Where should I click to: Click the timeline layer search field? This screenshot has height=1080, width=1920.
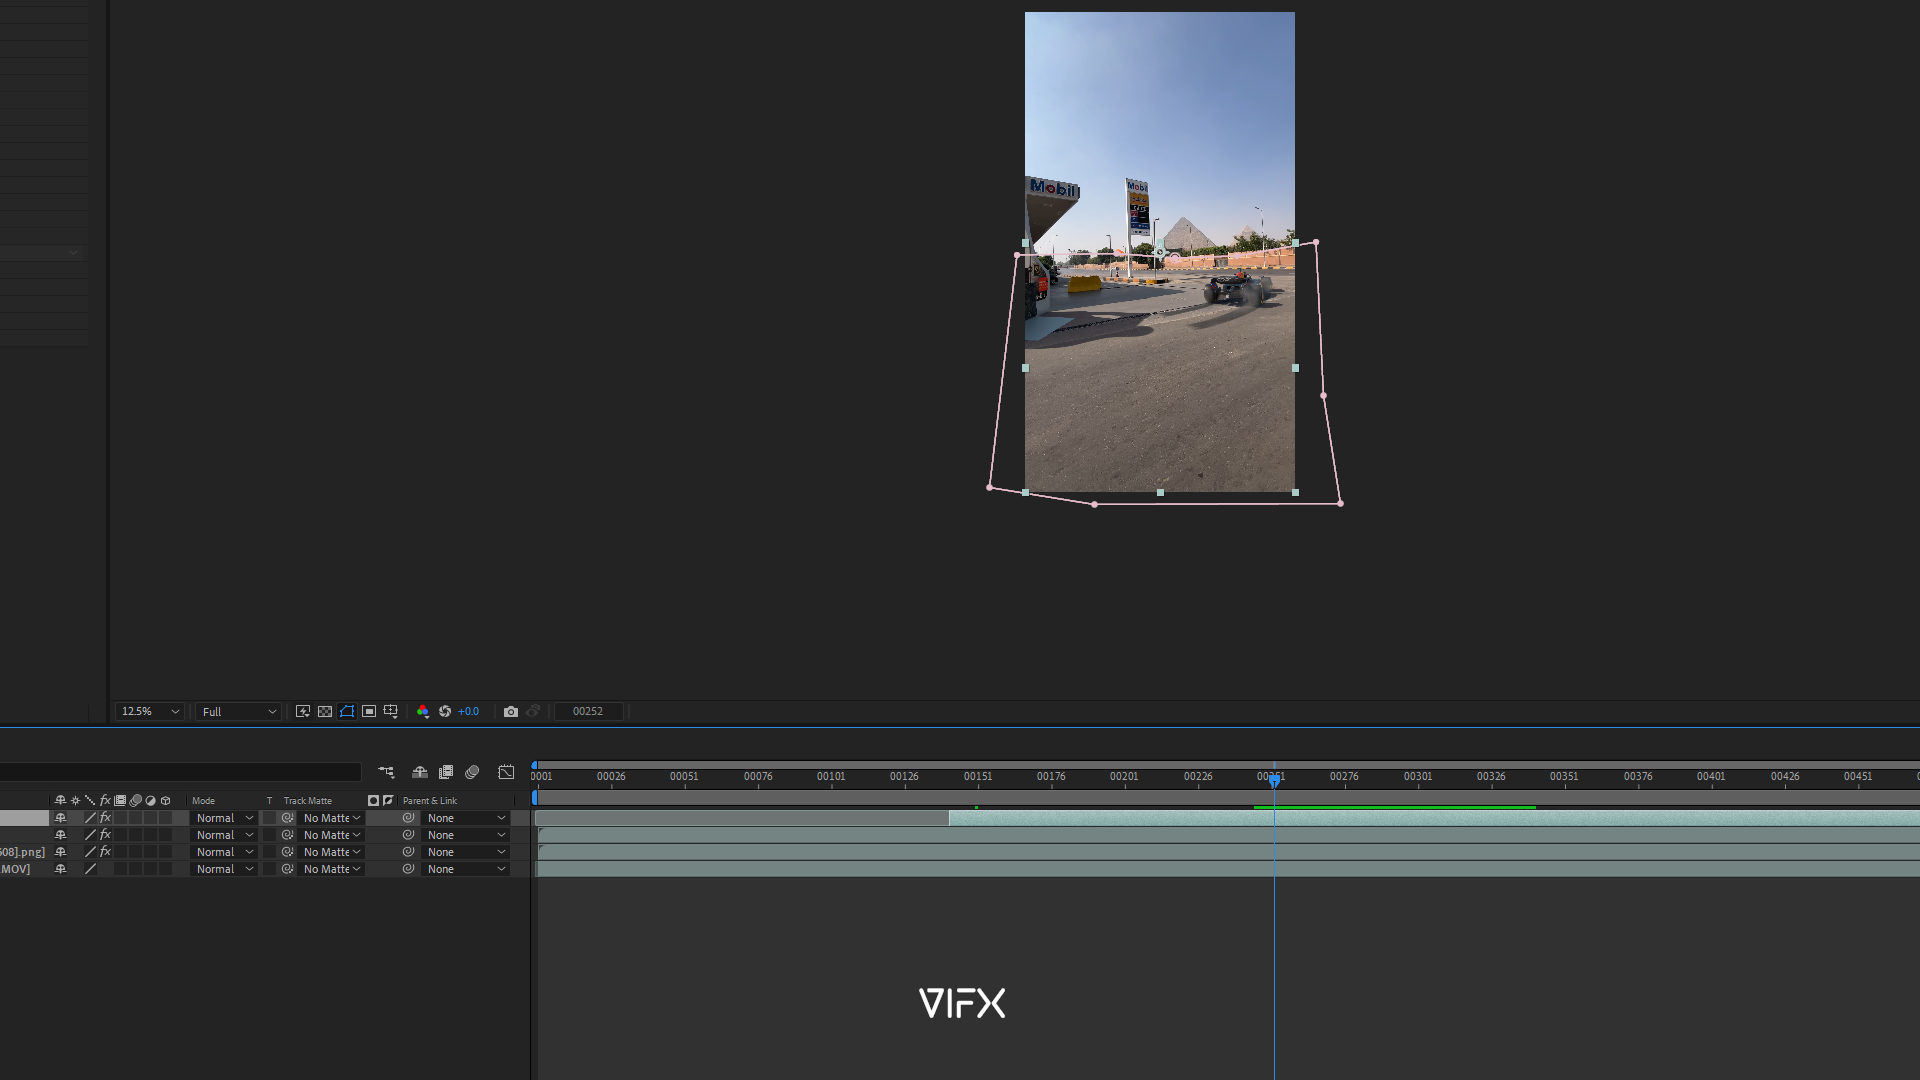180,772
